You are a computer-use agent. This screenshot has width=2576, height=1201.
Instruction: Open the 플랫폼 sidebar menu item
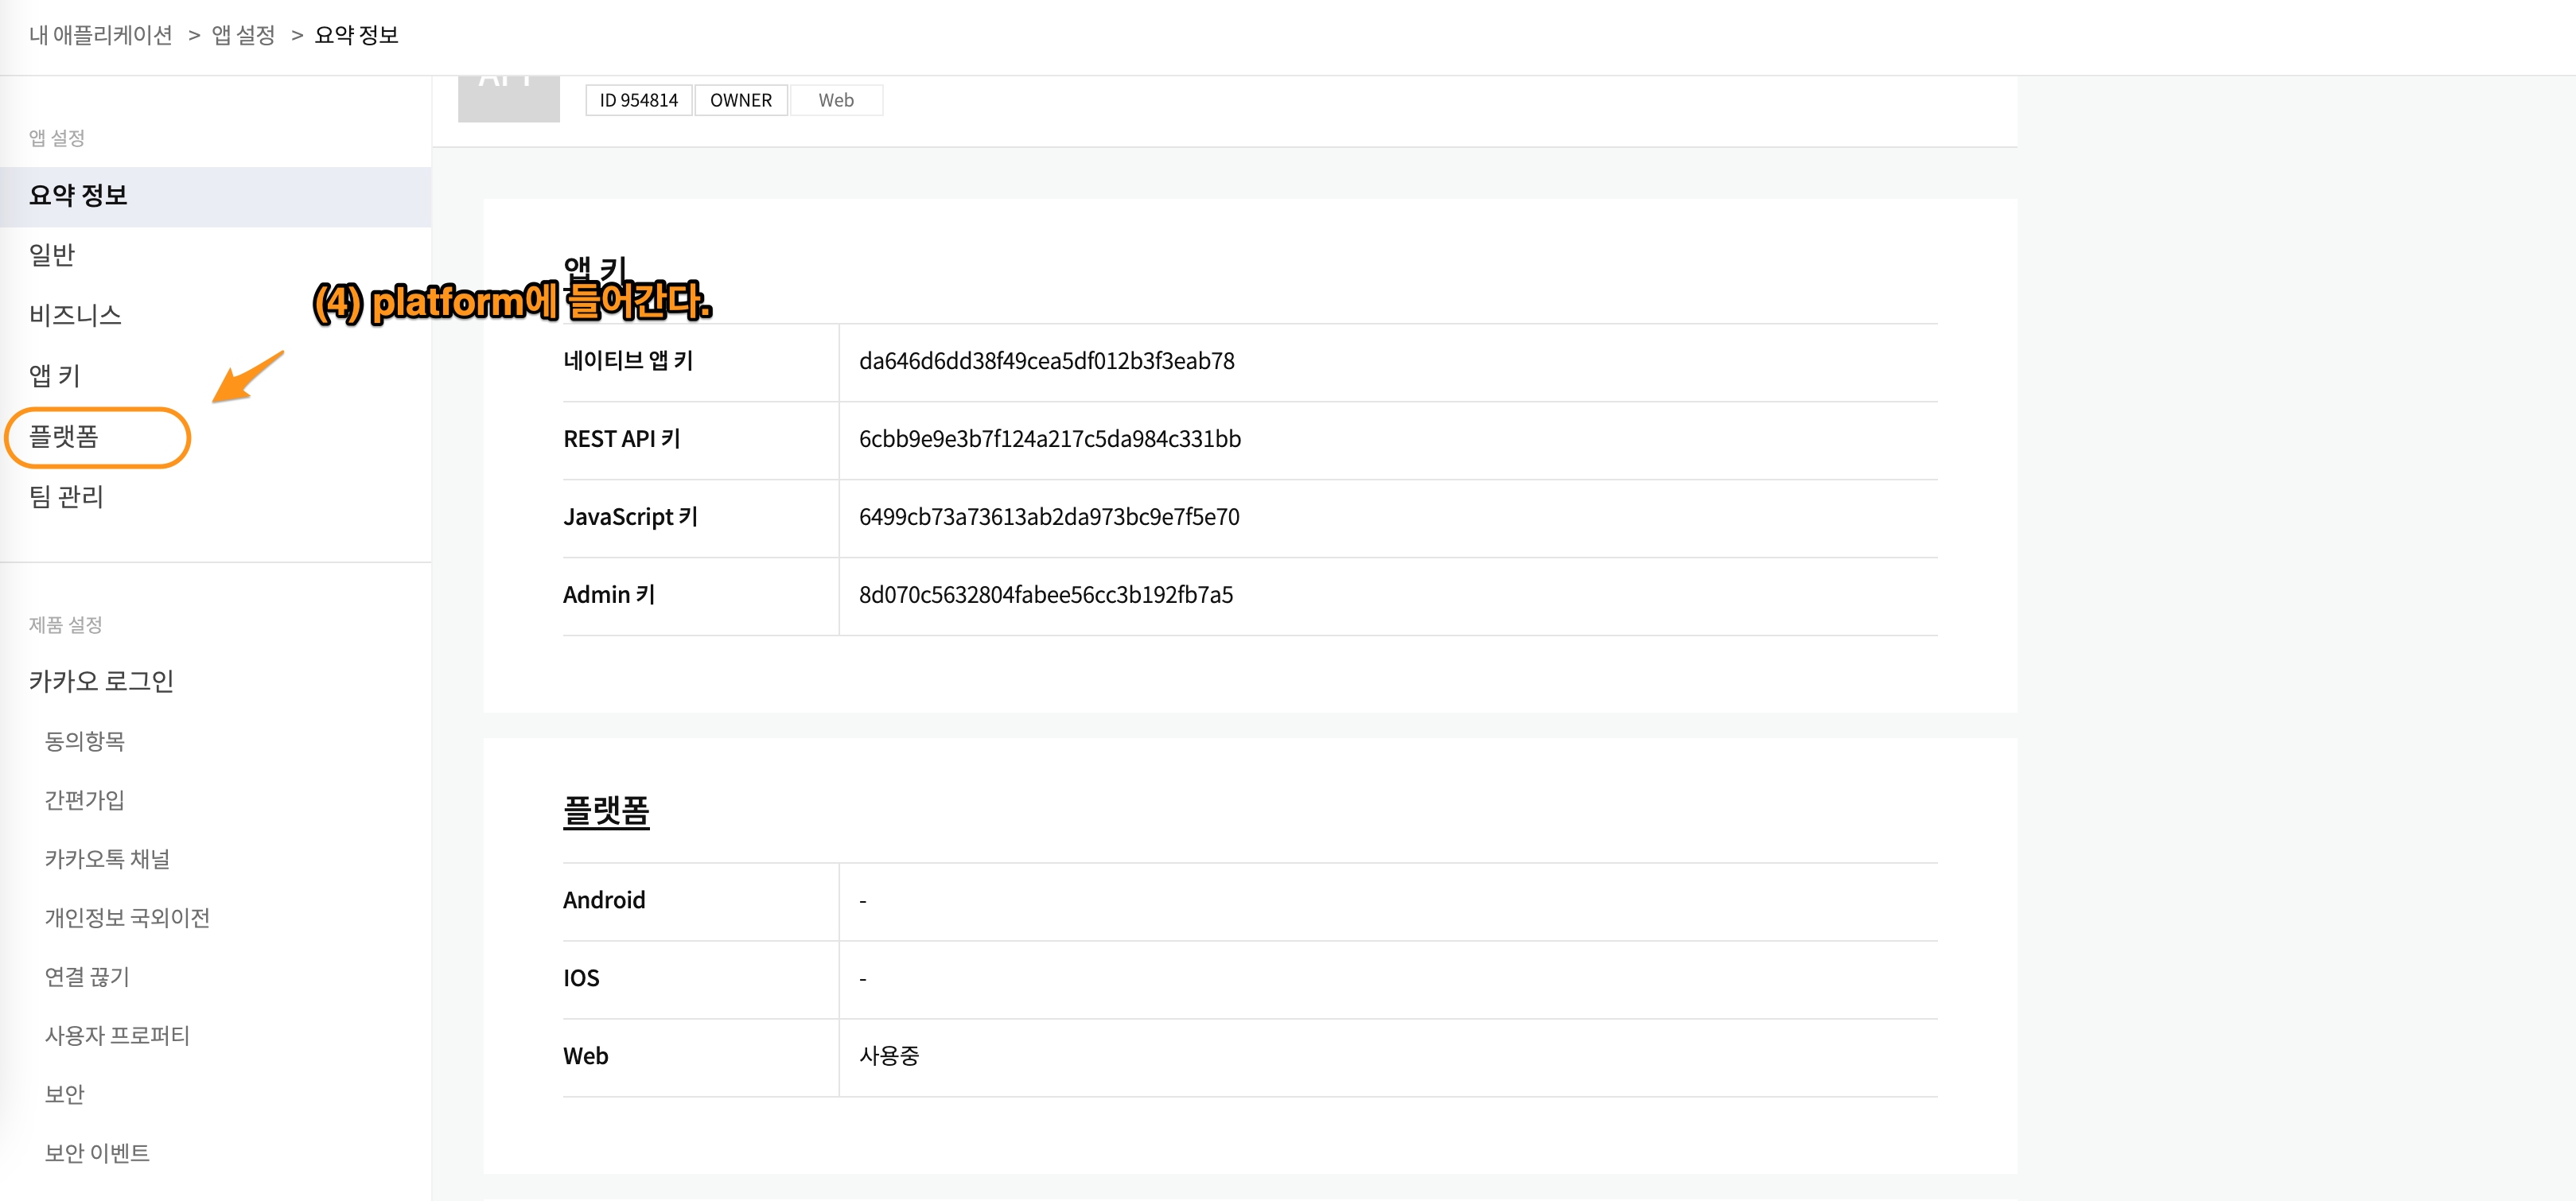point(64,437)
